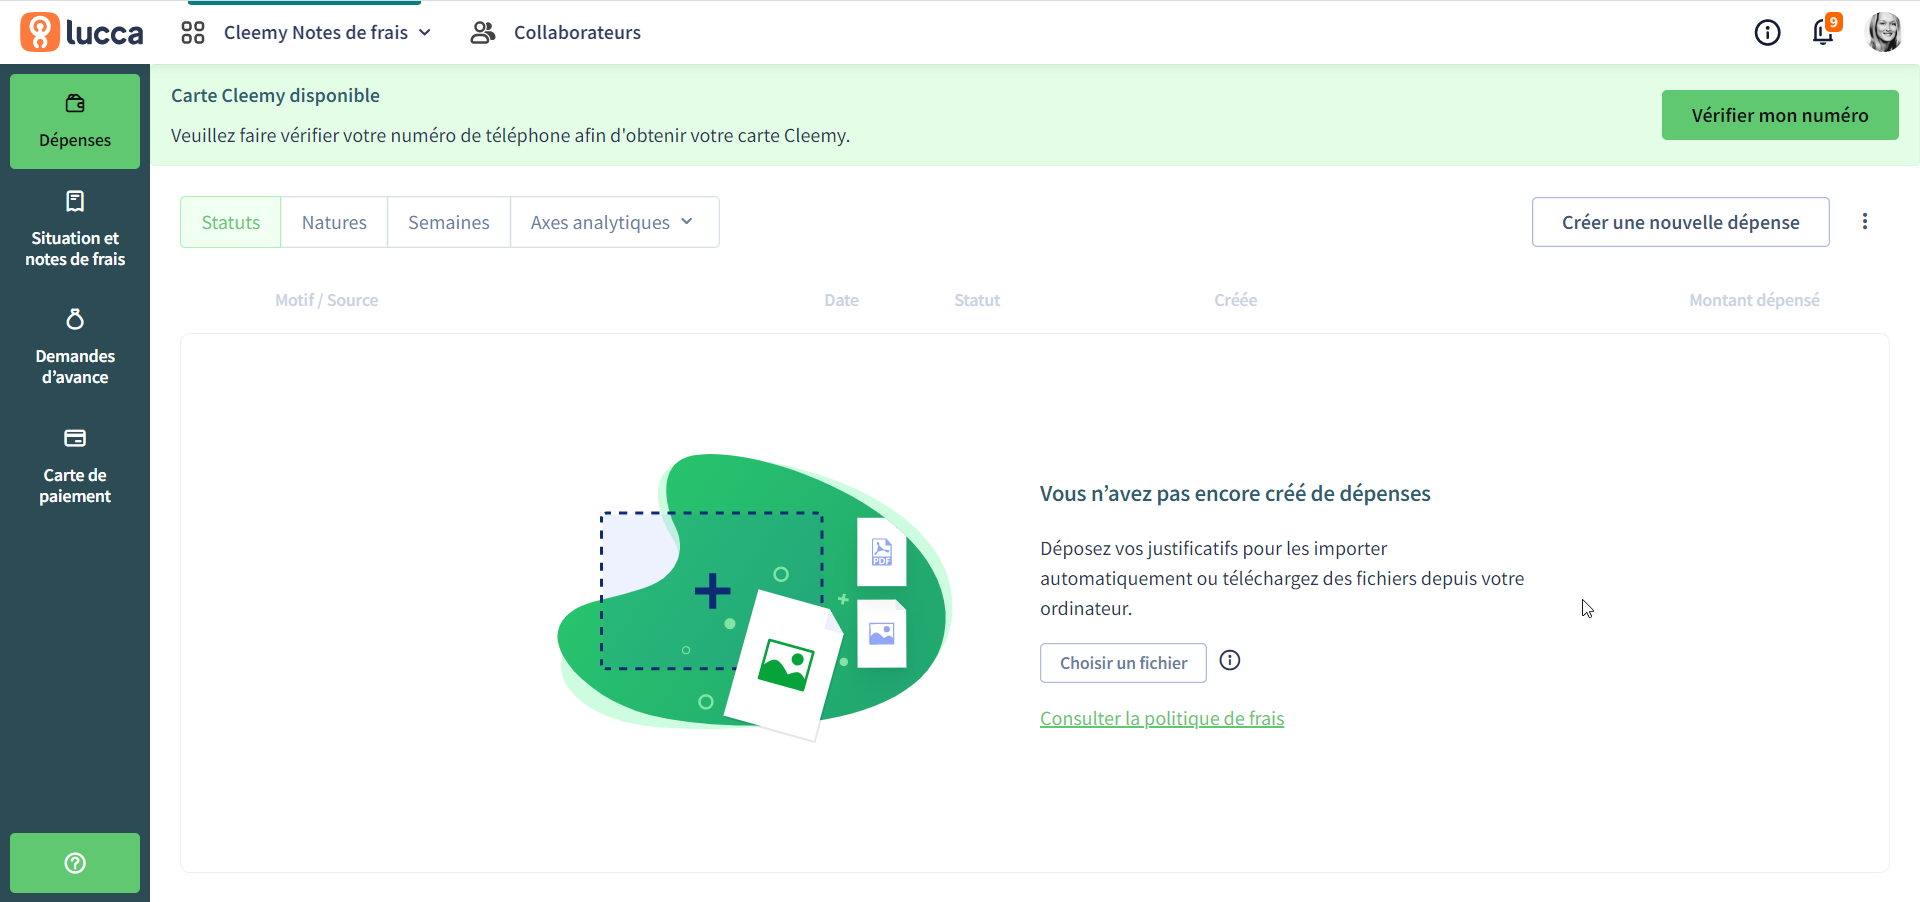Click the sidebar help question mark button
1920x902 pixels.
click(x=75, y=863)
